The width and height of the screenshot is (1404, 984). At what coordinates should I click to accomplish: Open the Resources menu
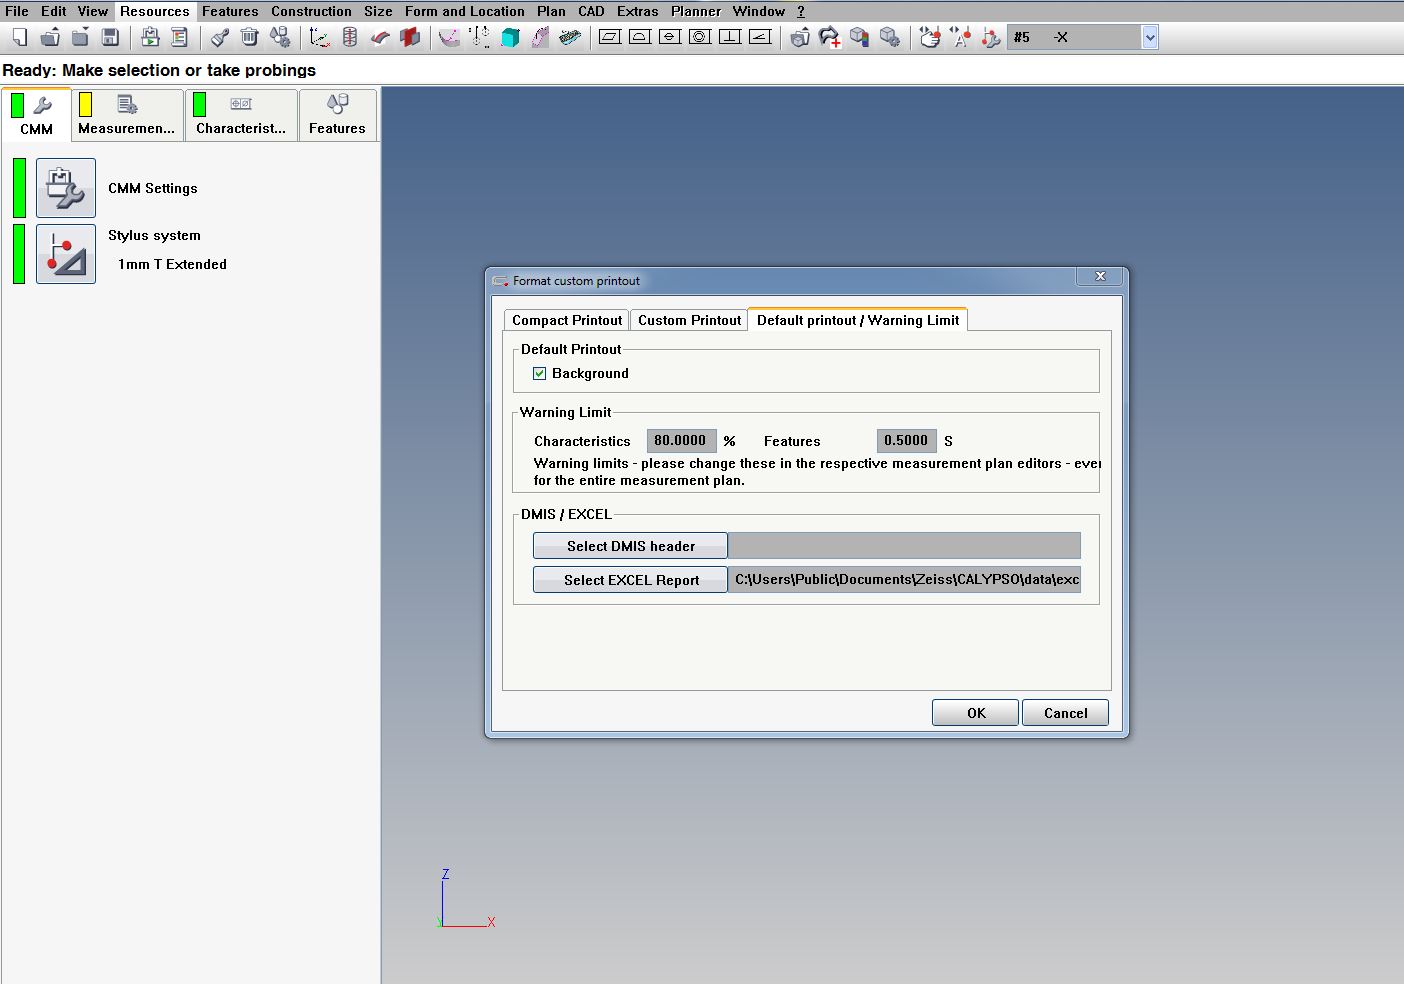[x=154, y=11]
